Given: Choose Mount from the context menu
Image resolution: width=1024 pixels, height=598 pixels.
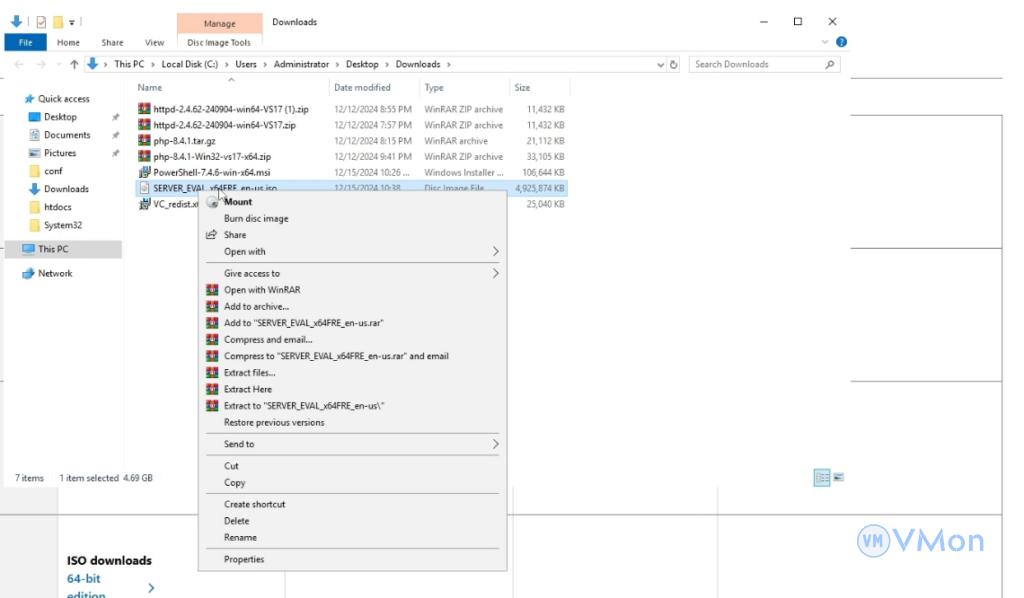Looking at the screenshot, I should [x=238, y=202].
